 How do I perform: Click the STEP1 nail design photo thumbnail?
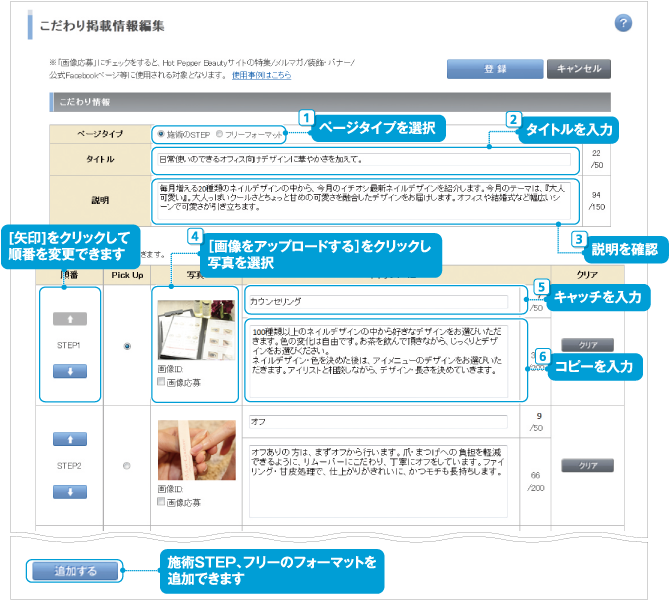pyautogui.click(x=197, y=331)
